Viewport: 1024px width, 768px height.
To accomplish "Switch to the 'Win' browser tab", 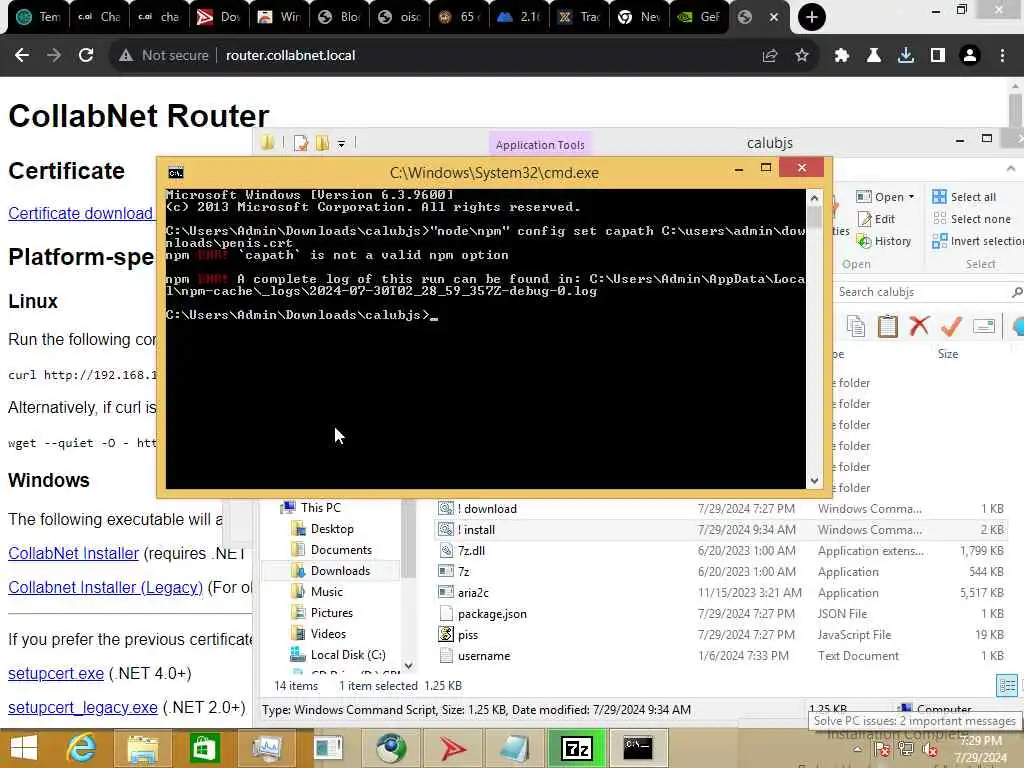I will (x=278, y=17).
